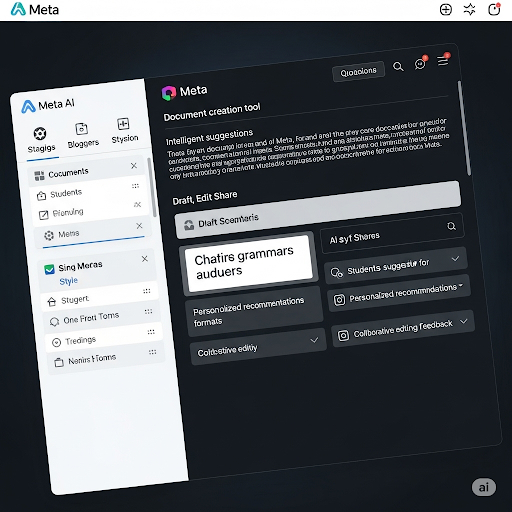Click the icon on Collborative edting Feedback row

point(343,335)
